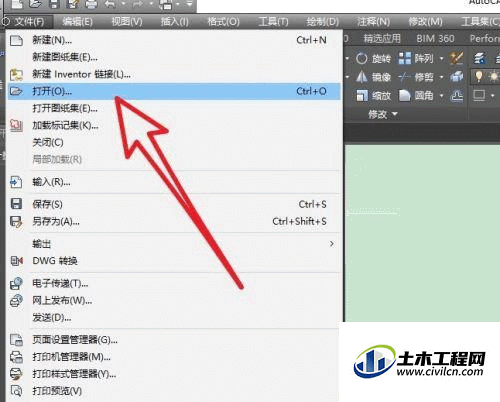Expand the 输出 submenu
The width and height of the screenshot is (500, 402).
(173, 244)
